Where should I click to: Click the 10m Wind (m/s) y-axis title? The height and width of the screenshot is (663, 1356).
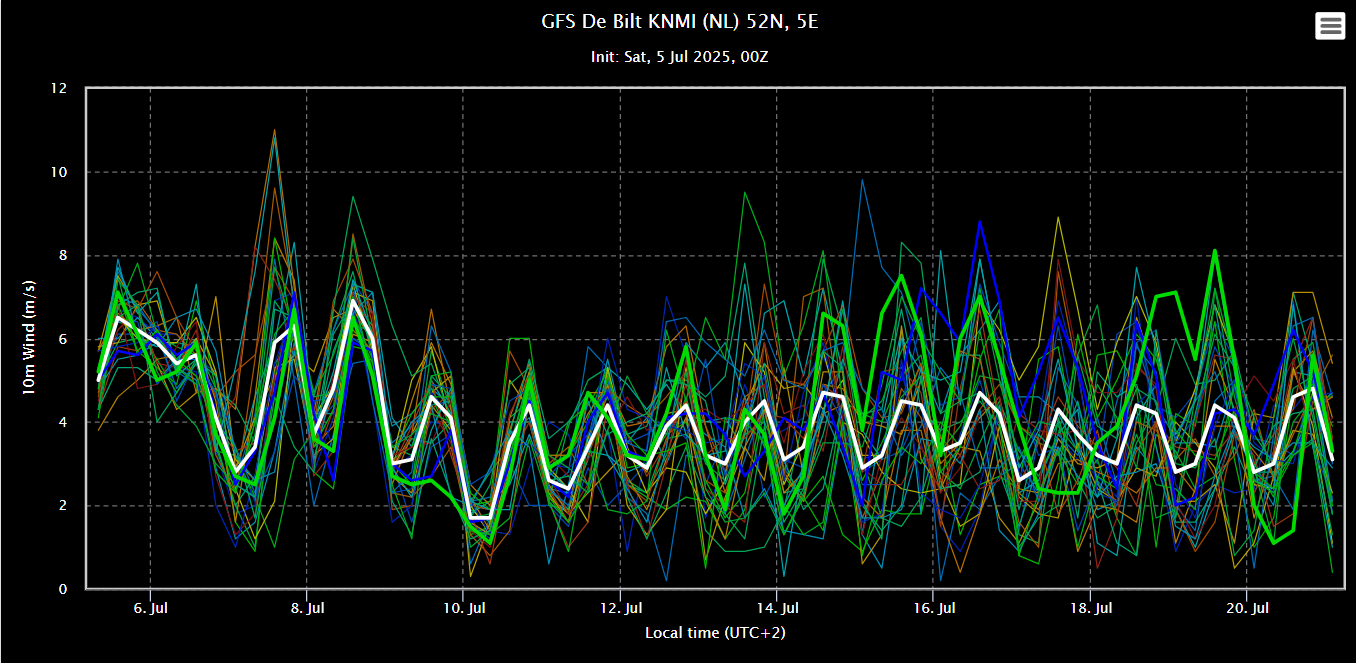(x=29, y=338)
